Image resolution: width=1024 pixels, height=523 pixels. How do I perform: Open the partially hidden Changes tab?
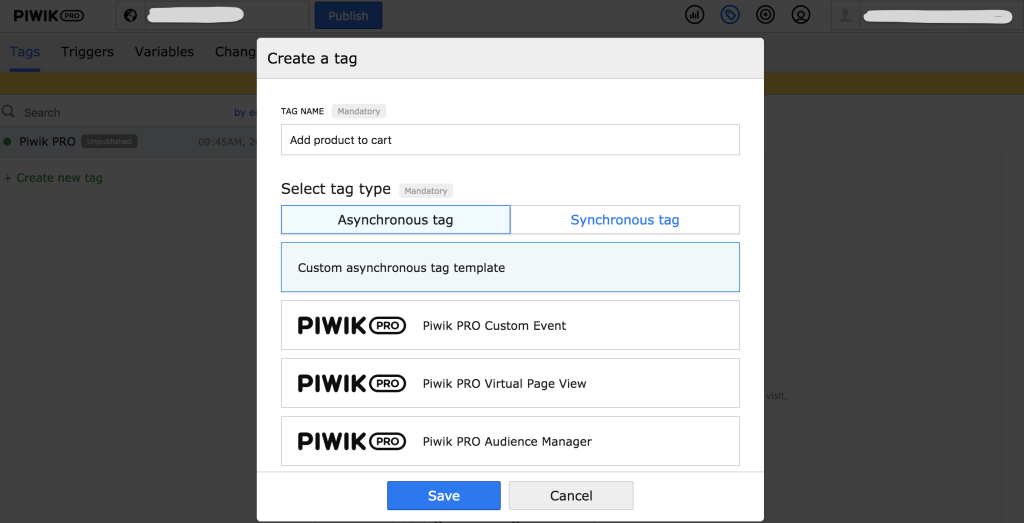[x=236, y=52]
